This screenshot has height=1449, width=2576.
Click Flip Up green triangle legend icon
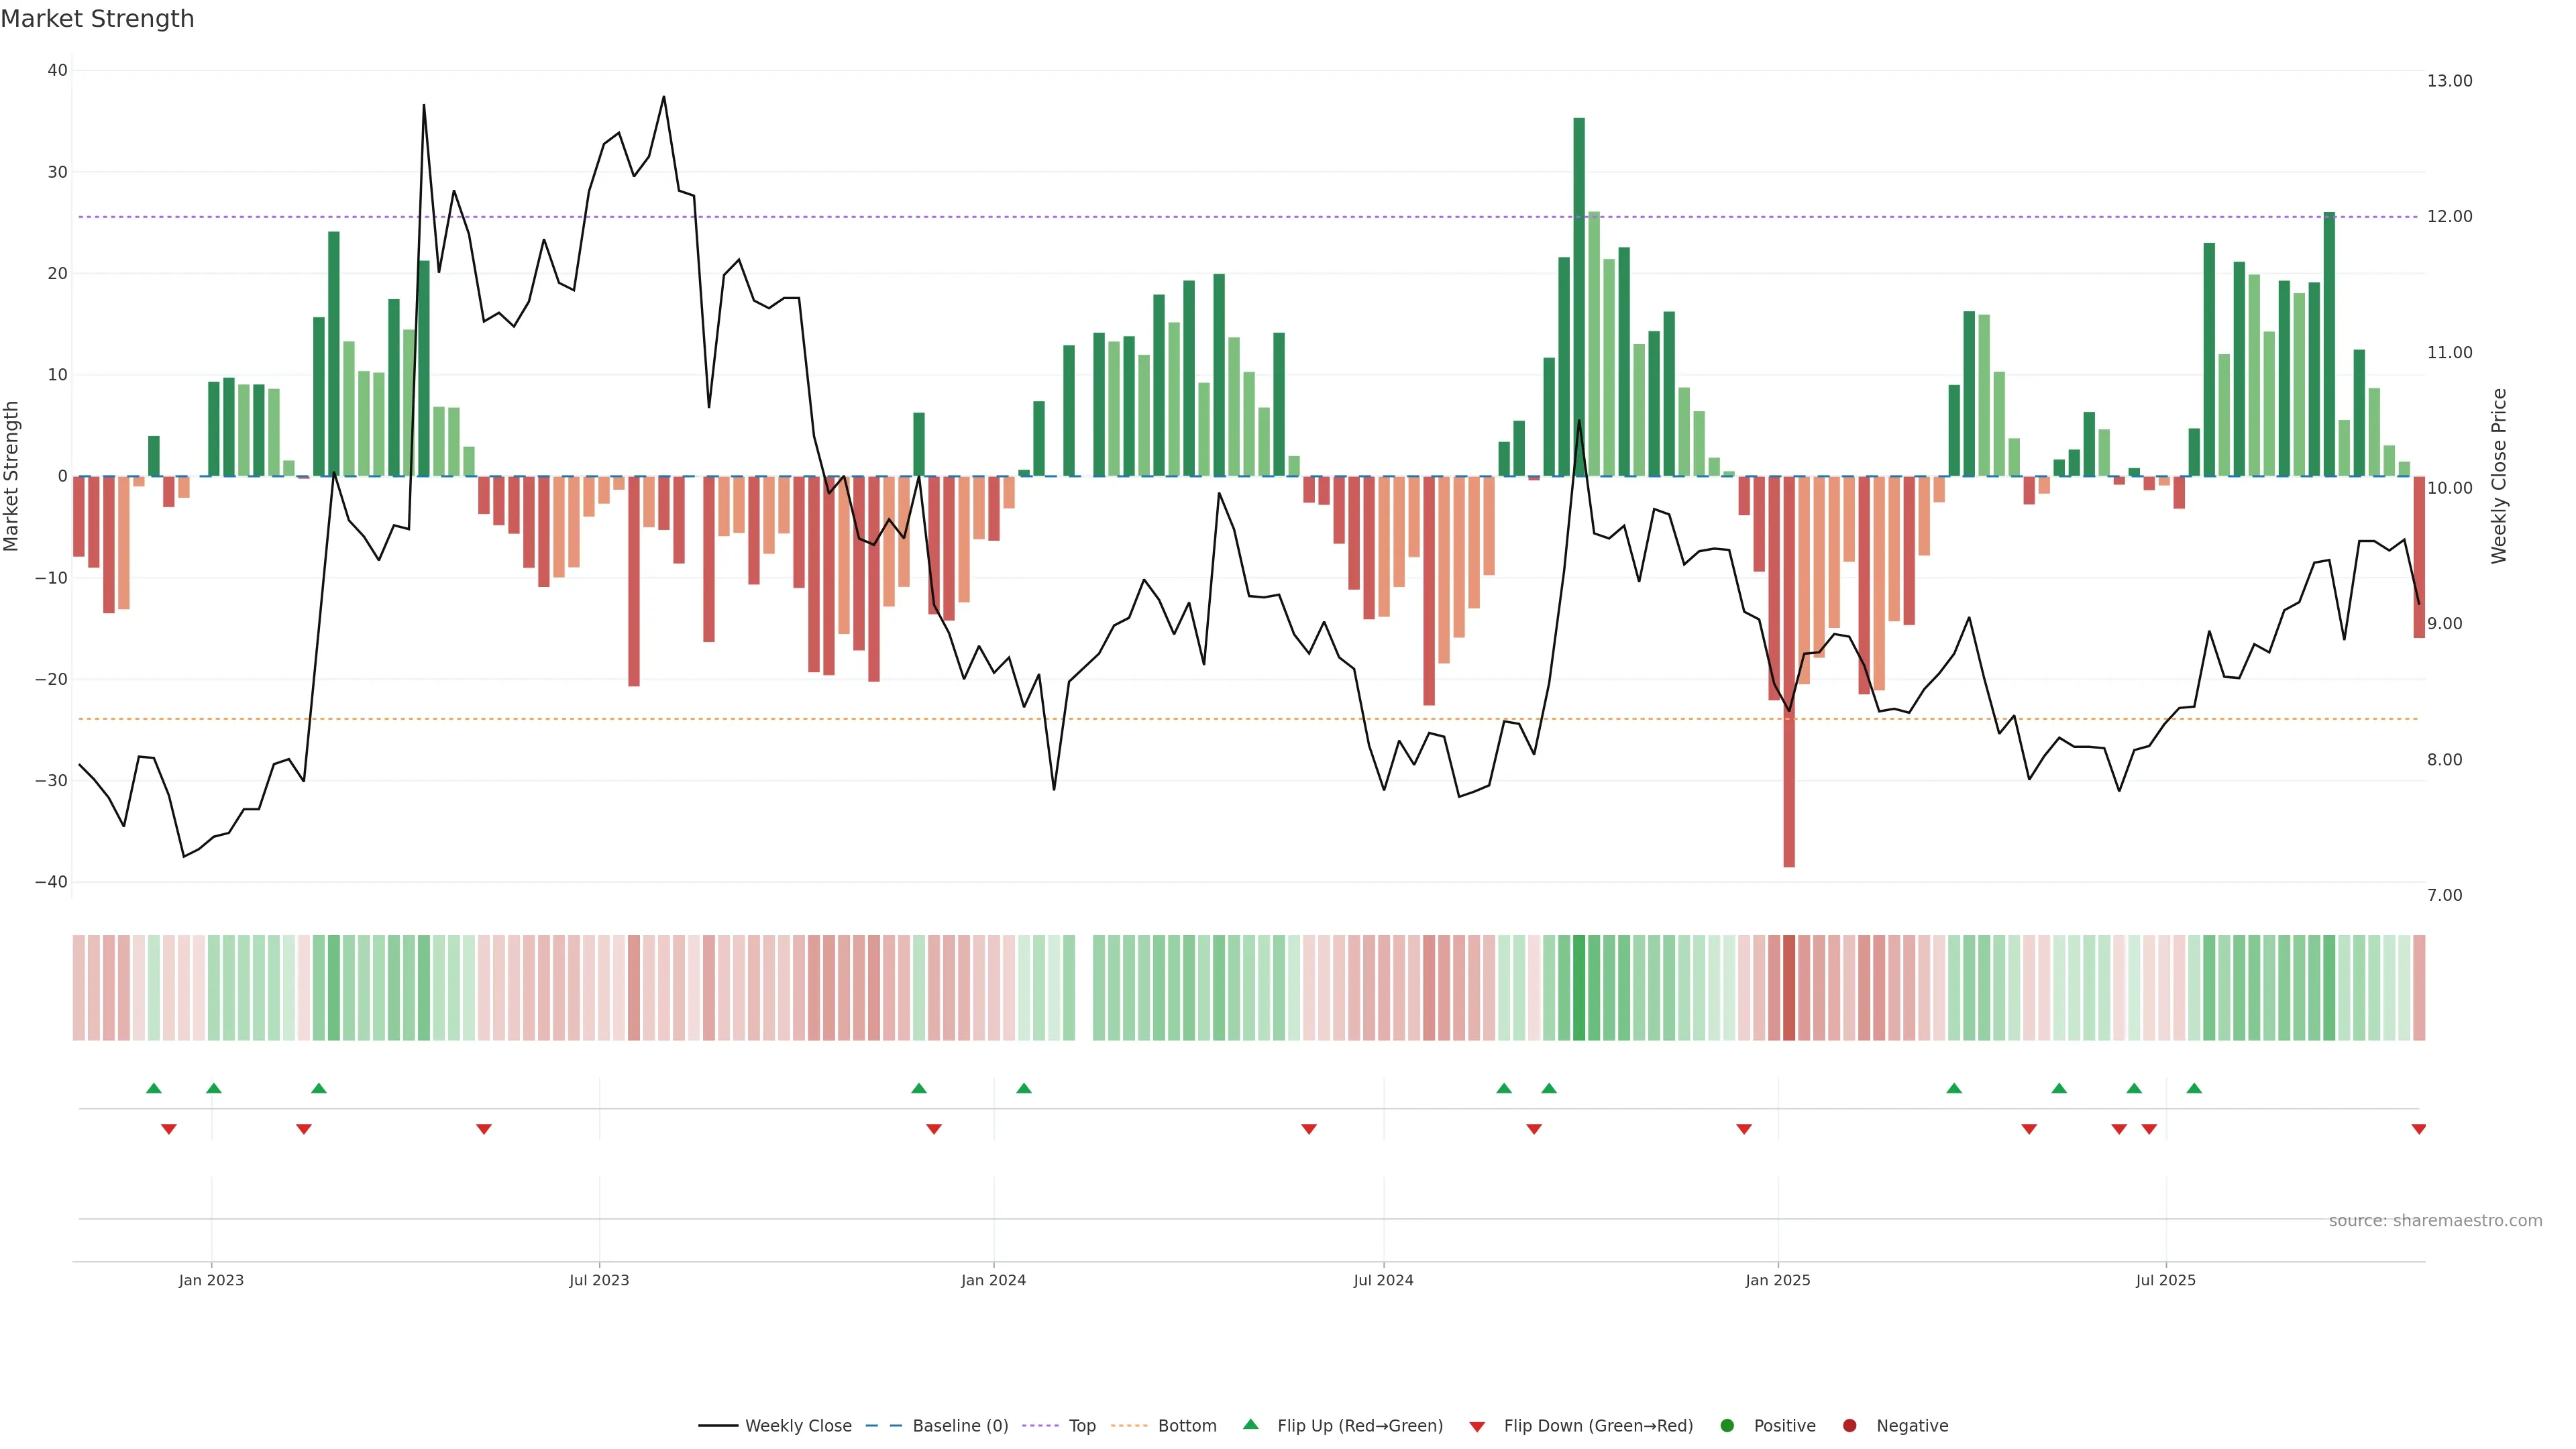(1250, 1425)
